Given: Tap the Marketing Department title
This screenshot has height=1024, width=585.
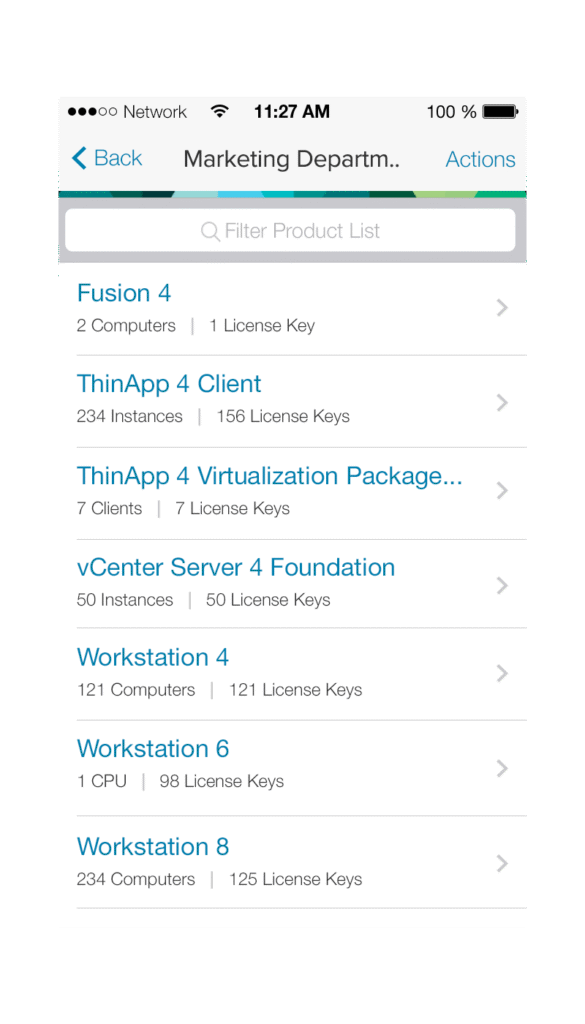Looking at the screenshot, I should (x=292, y=159).
